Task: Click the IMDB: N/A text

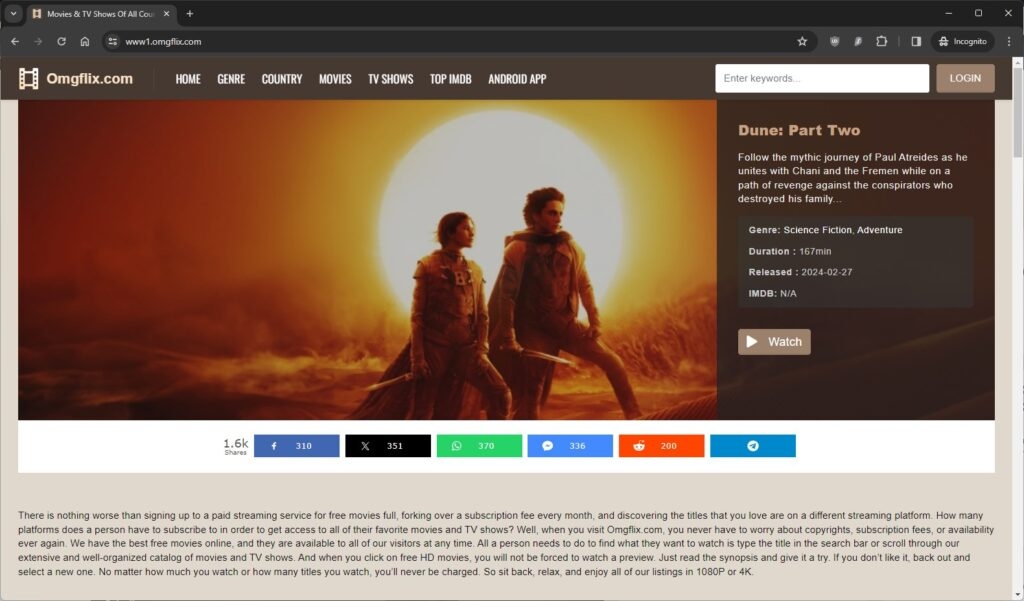Action: point(773,293)
